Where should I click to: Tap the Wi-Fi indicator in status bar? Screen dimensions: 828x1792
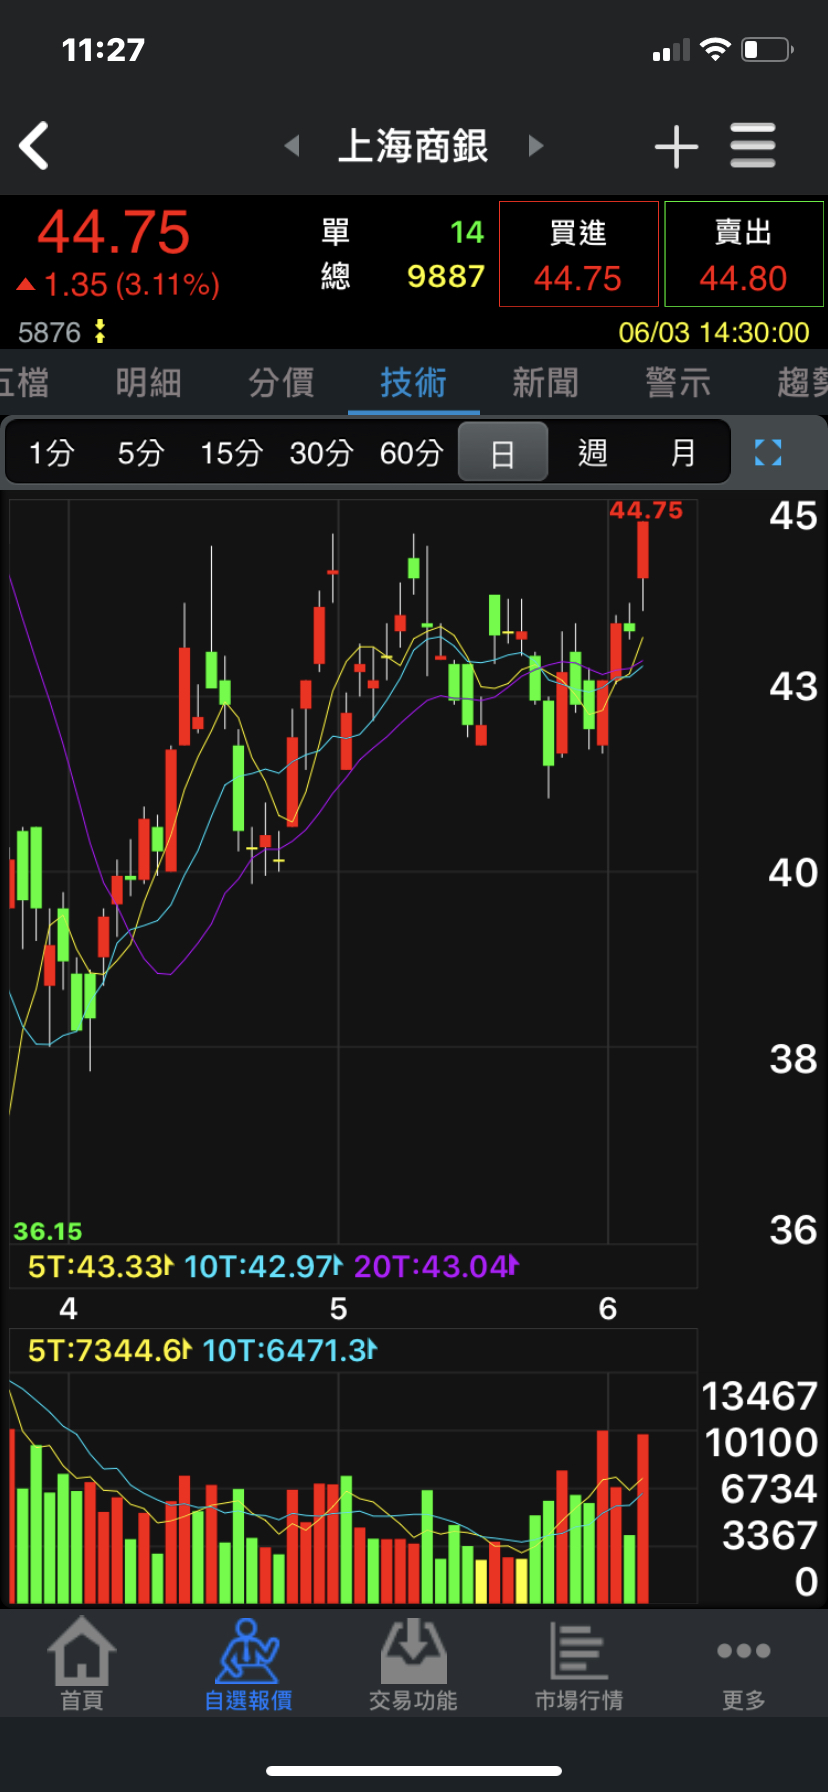716,49
